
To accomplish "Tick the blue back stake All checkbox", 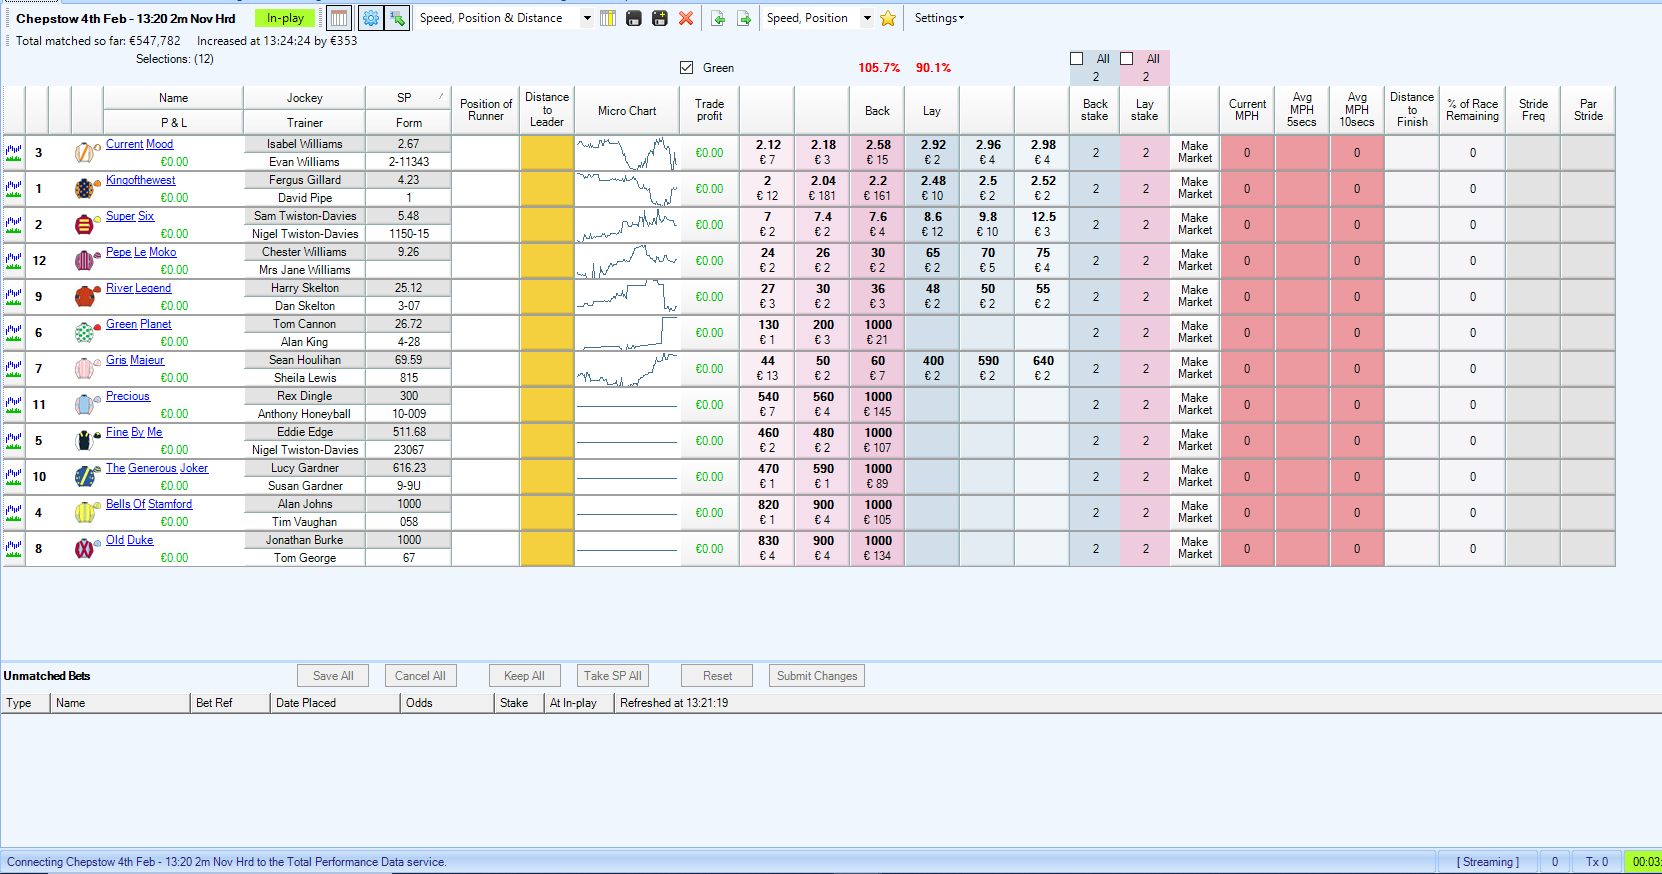I will click(x=1077, y=59).
